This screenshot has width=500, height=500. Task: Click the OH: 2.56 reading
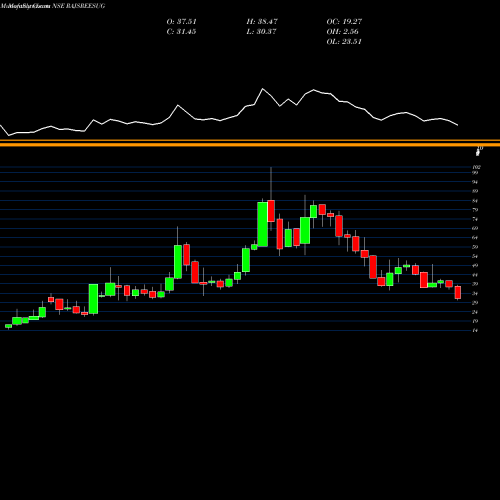342,32
